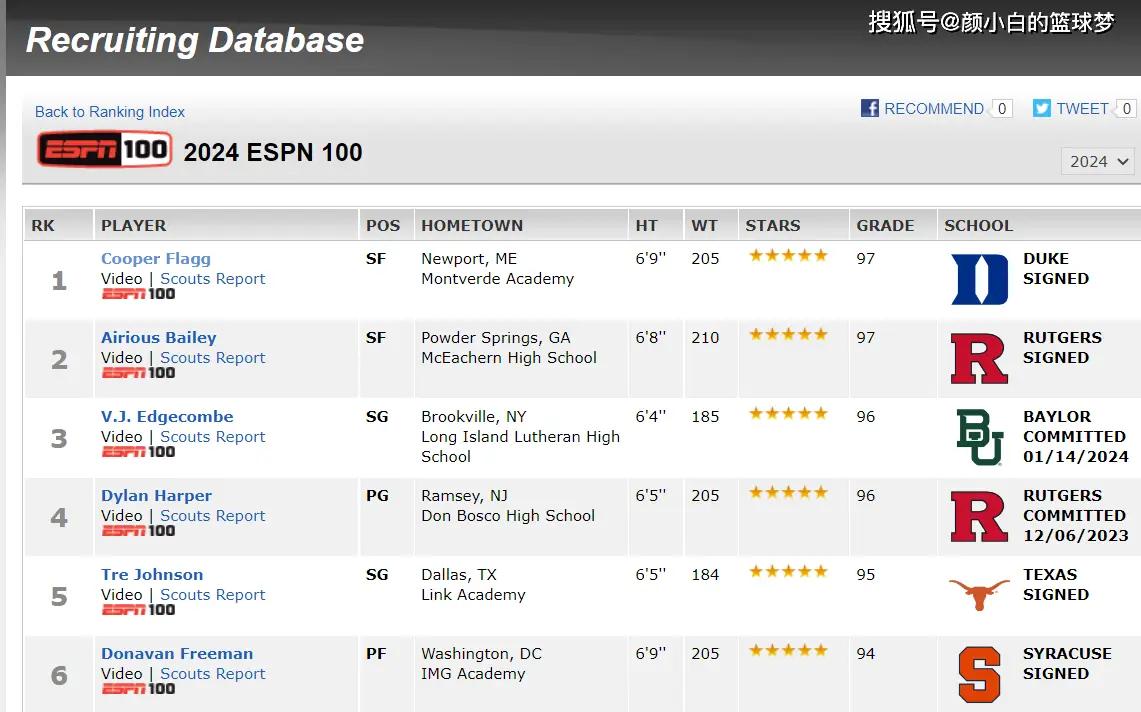
Task: Click the Syracuse S logo
Action: [x=979, y=674]
